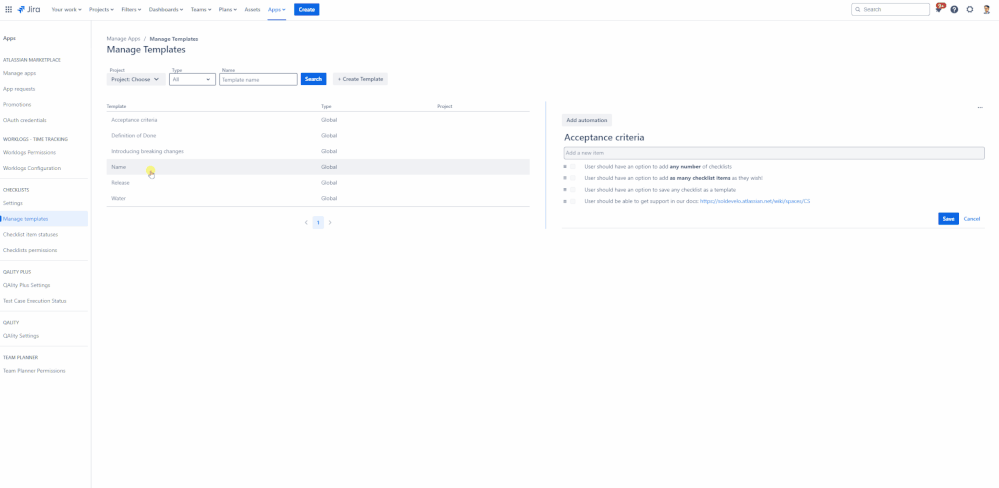Open Worklogs Configuration in the sidebar
Viewport: 999px width, 488px height.
click(x=32, y=168)
